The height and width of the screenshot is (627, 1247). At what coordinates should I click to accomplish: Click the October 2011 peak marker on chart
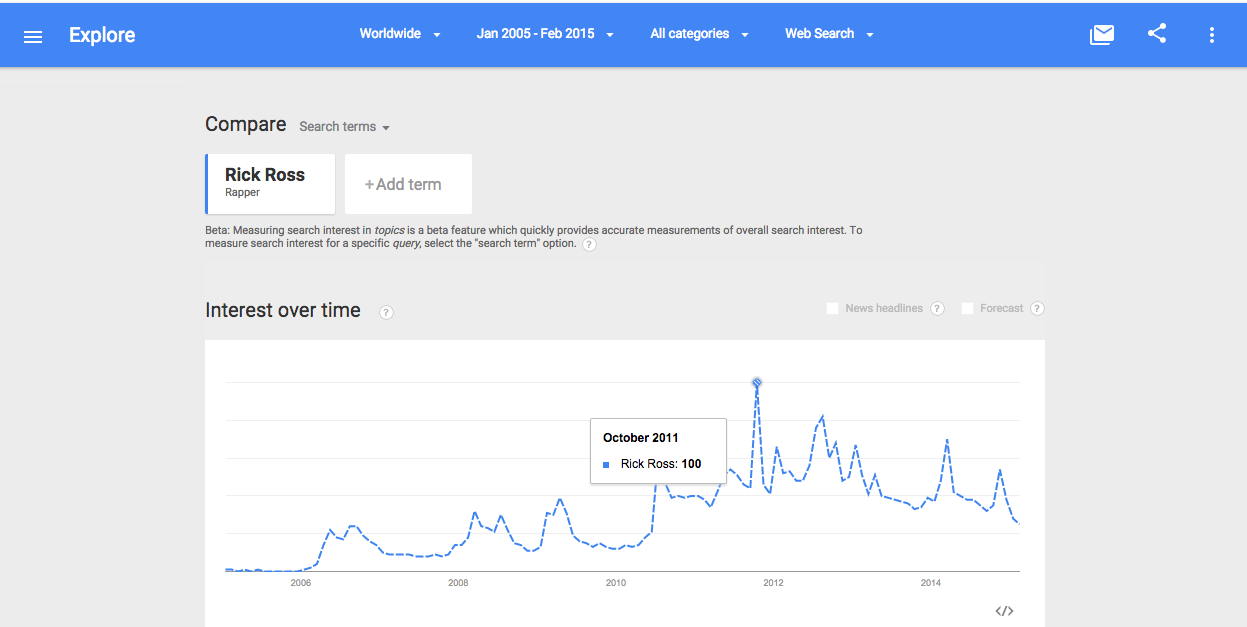pyautogui.click(x=757, y=382)
